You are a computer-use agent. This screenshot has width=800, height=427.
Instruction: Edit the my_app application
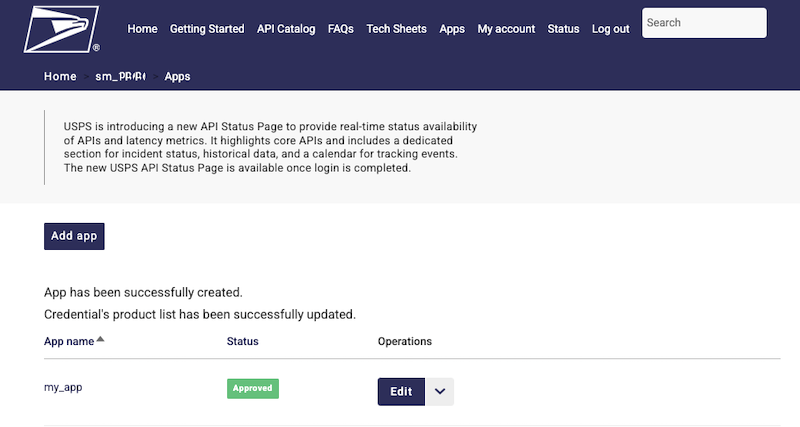401,392
